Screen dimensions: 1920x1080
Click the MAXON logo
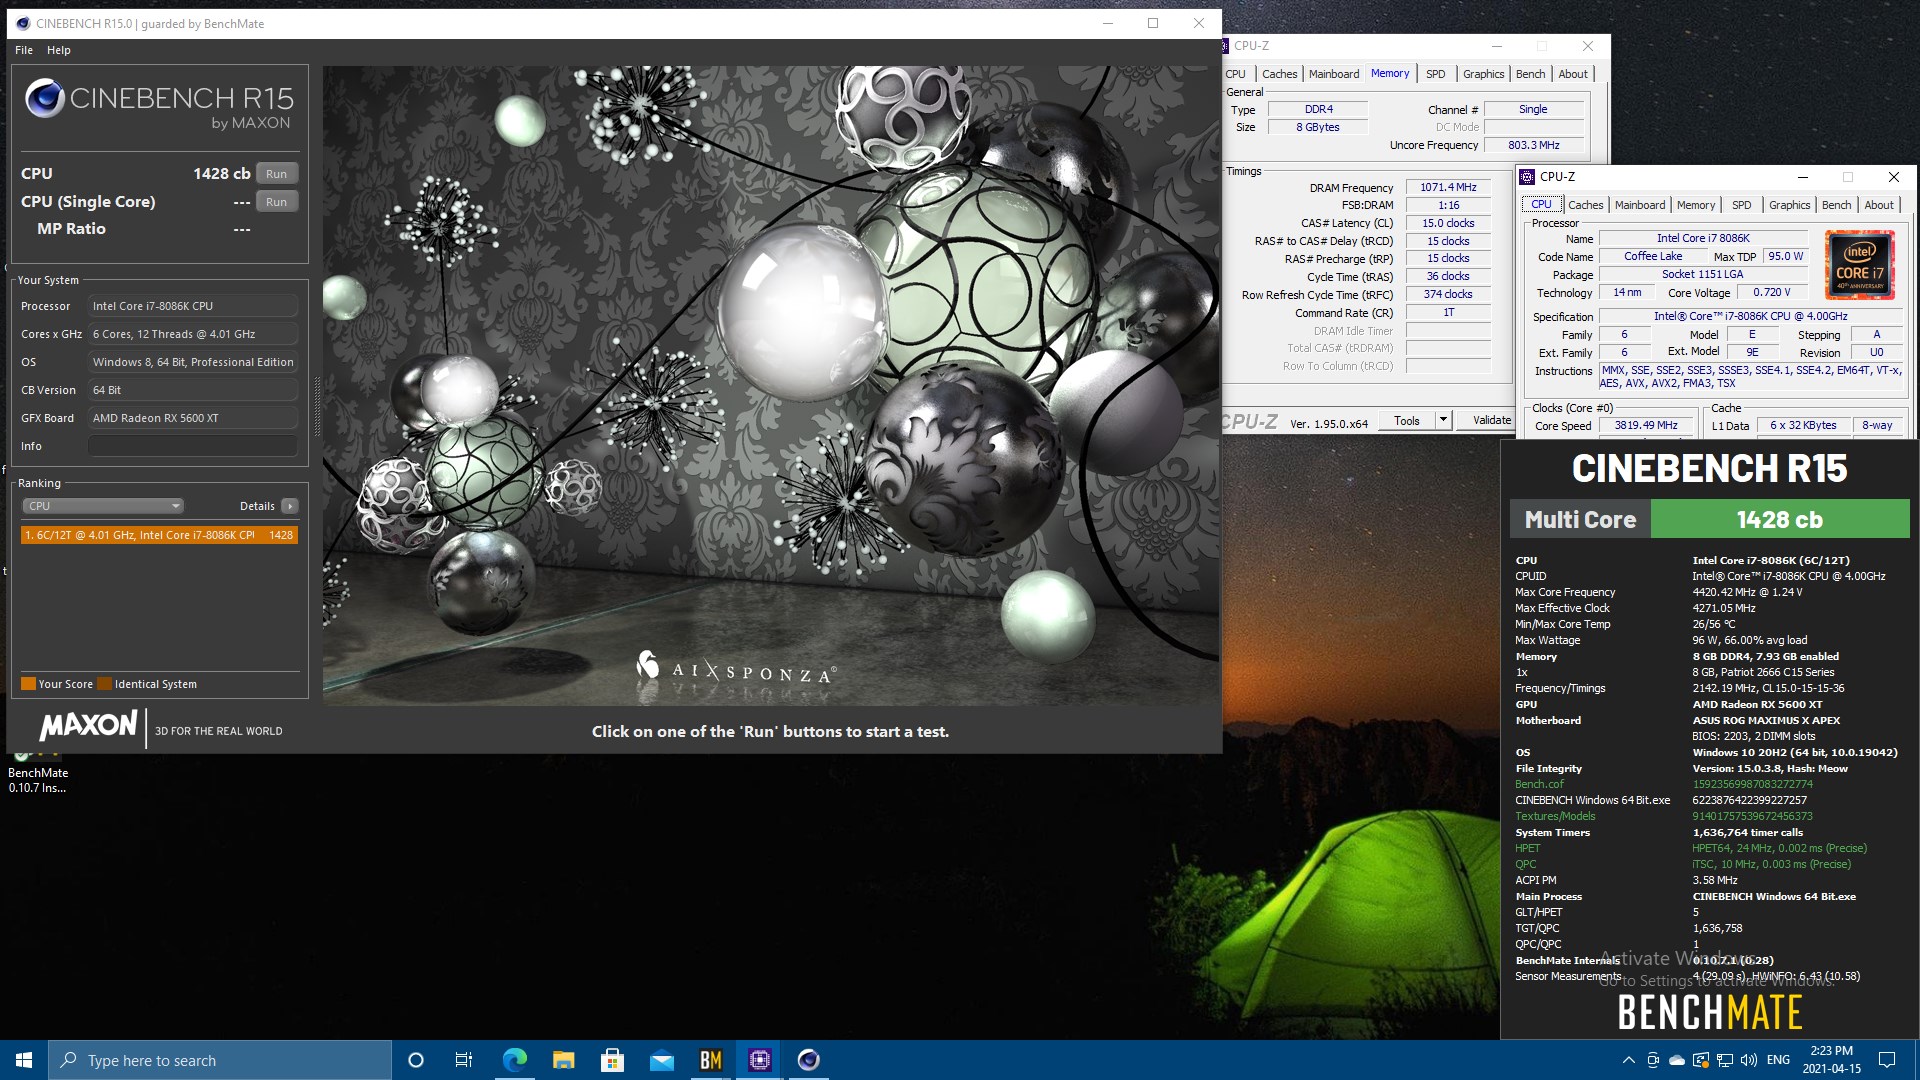point(88,726)
